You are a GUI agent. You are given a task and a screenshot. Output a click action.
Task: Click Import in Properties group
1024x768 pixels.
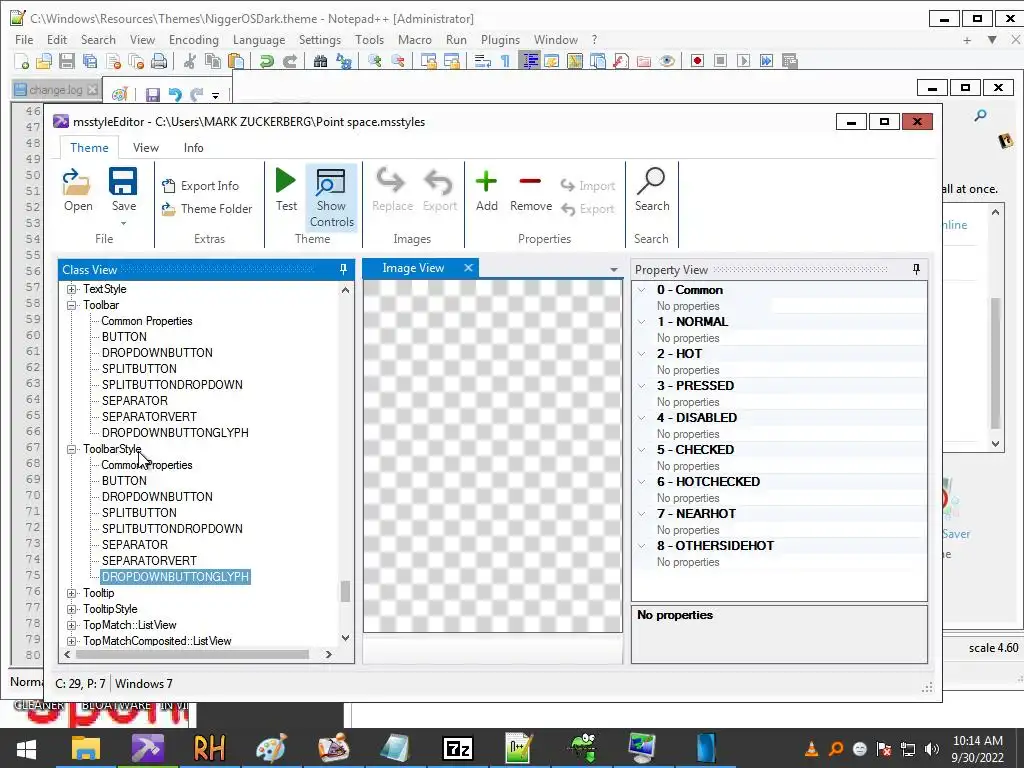tap(588, 186)
